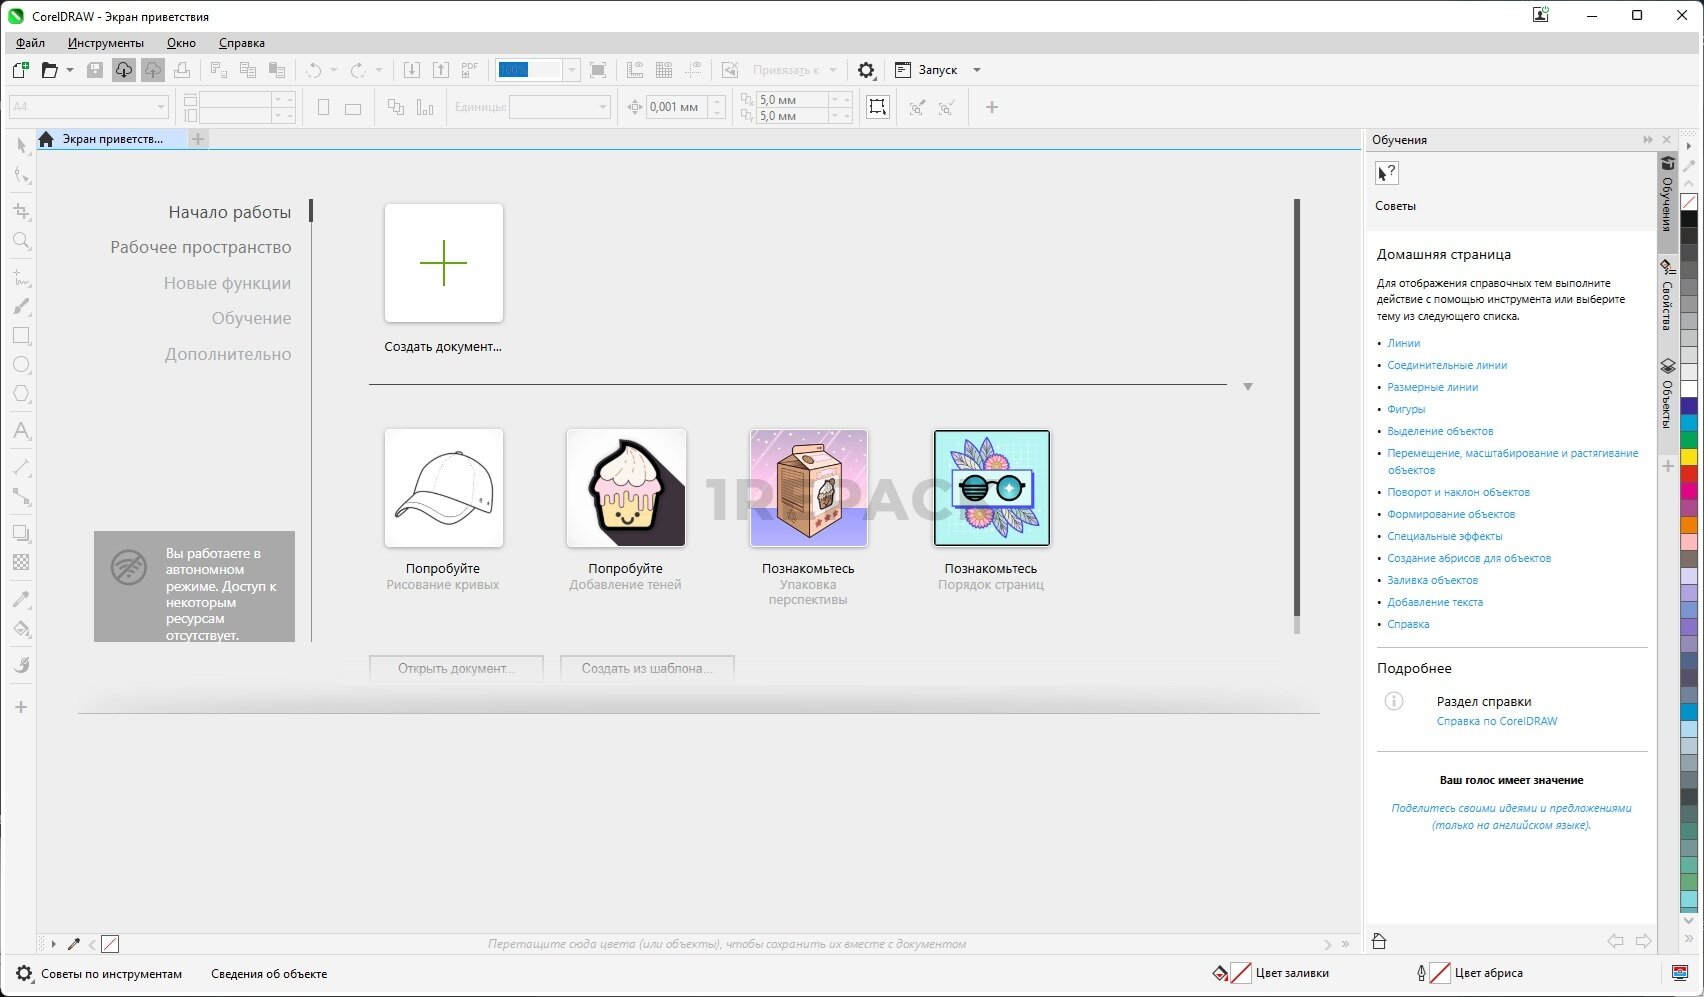Click the Открыть документ... button
Viewport: 1704px width, 997px height.
coord(456,668)
